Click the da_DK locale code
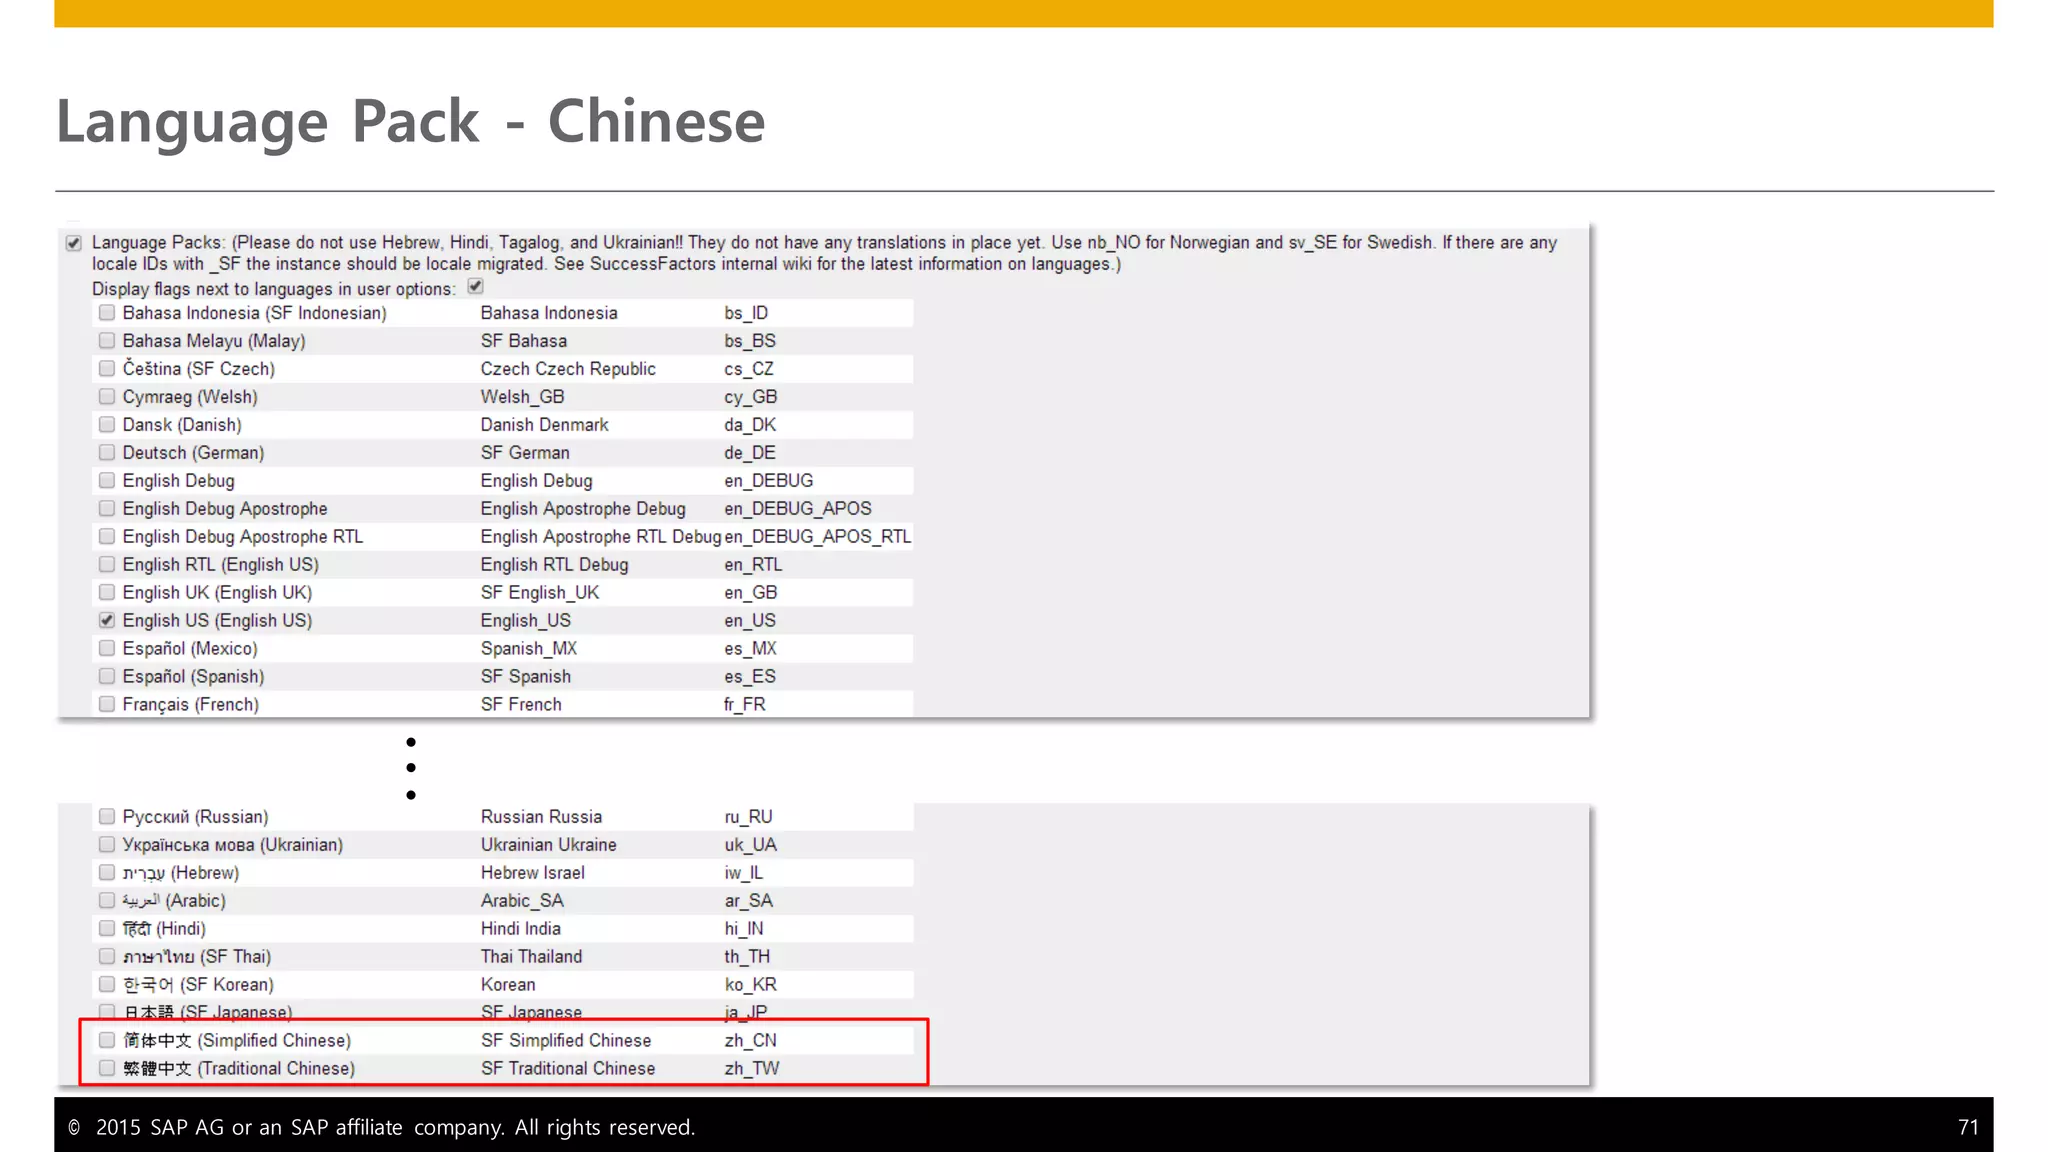The height and width of the screenshot is (1152, 2048). point(750,426)
